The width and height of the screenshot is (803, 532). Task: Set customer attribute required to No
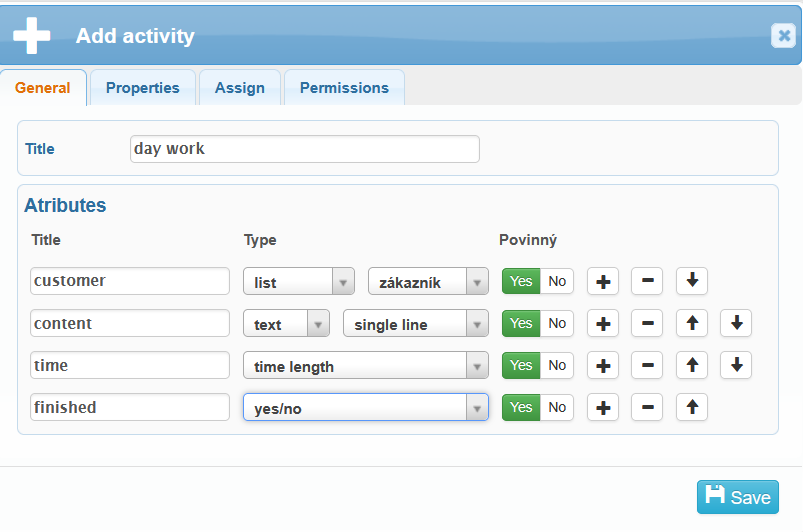pos(557,282)
